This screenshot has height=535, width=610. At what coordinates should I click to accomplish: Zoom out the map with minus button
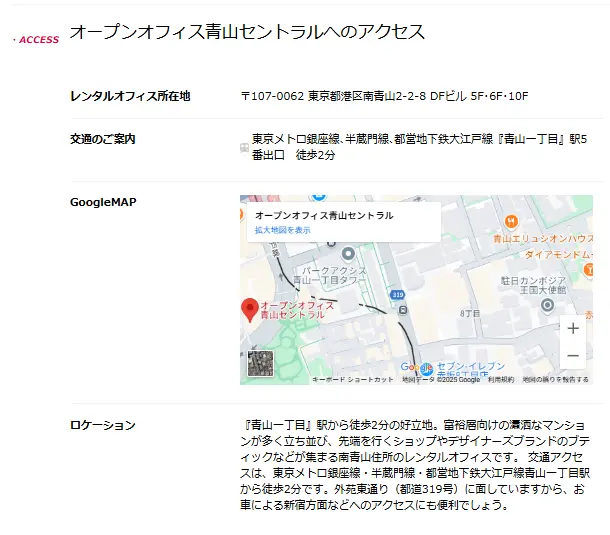coord(573,356)
